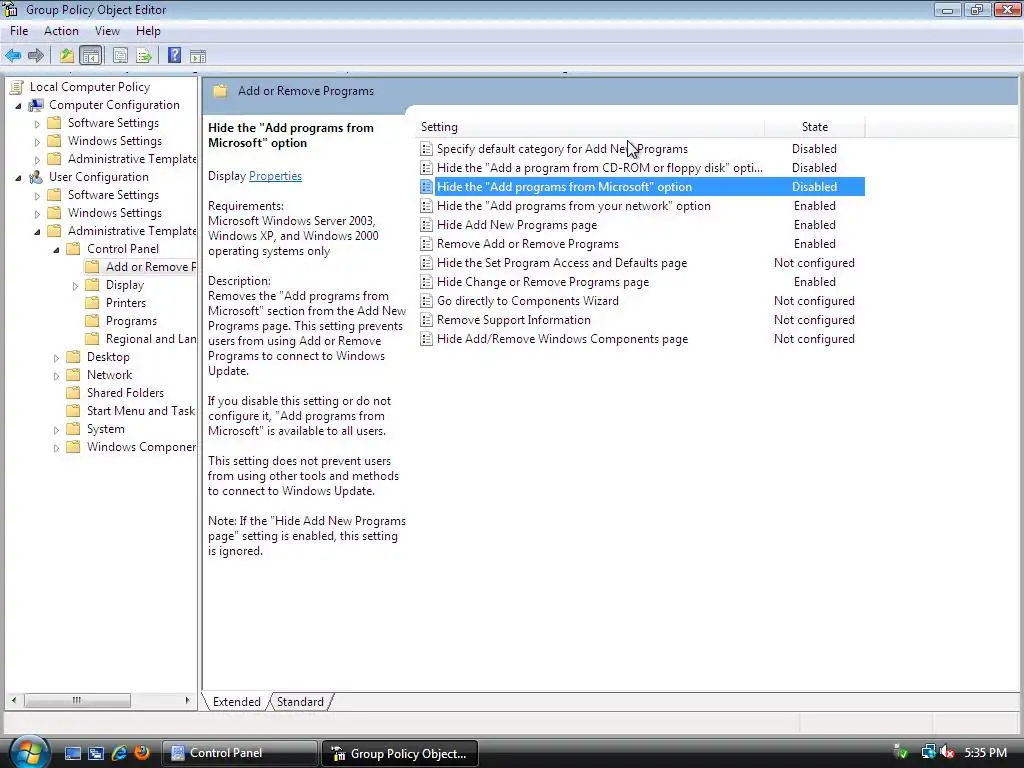The image size is (1024, 768).
Task: Open the Windows Start orb
Action: point(28,752)
